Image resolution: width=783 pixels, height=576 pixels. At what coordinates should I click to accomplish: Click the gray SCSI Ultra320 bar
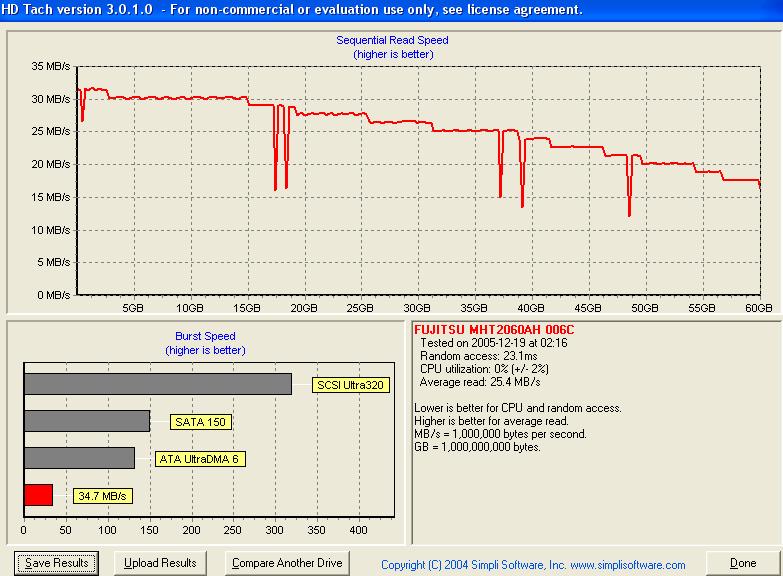click(158, 384)
